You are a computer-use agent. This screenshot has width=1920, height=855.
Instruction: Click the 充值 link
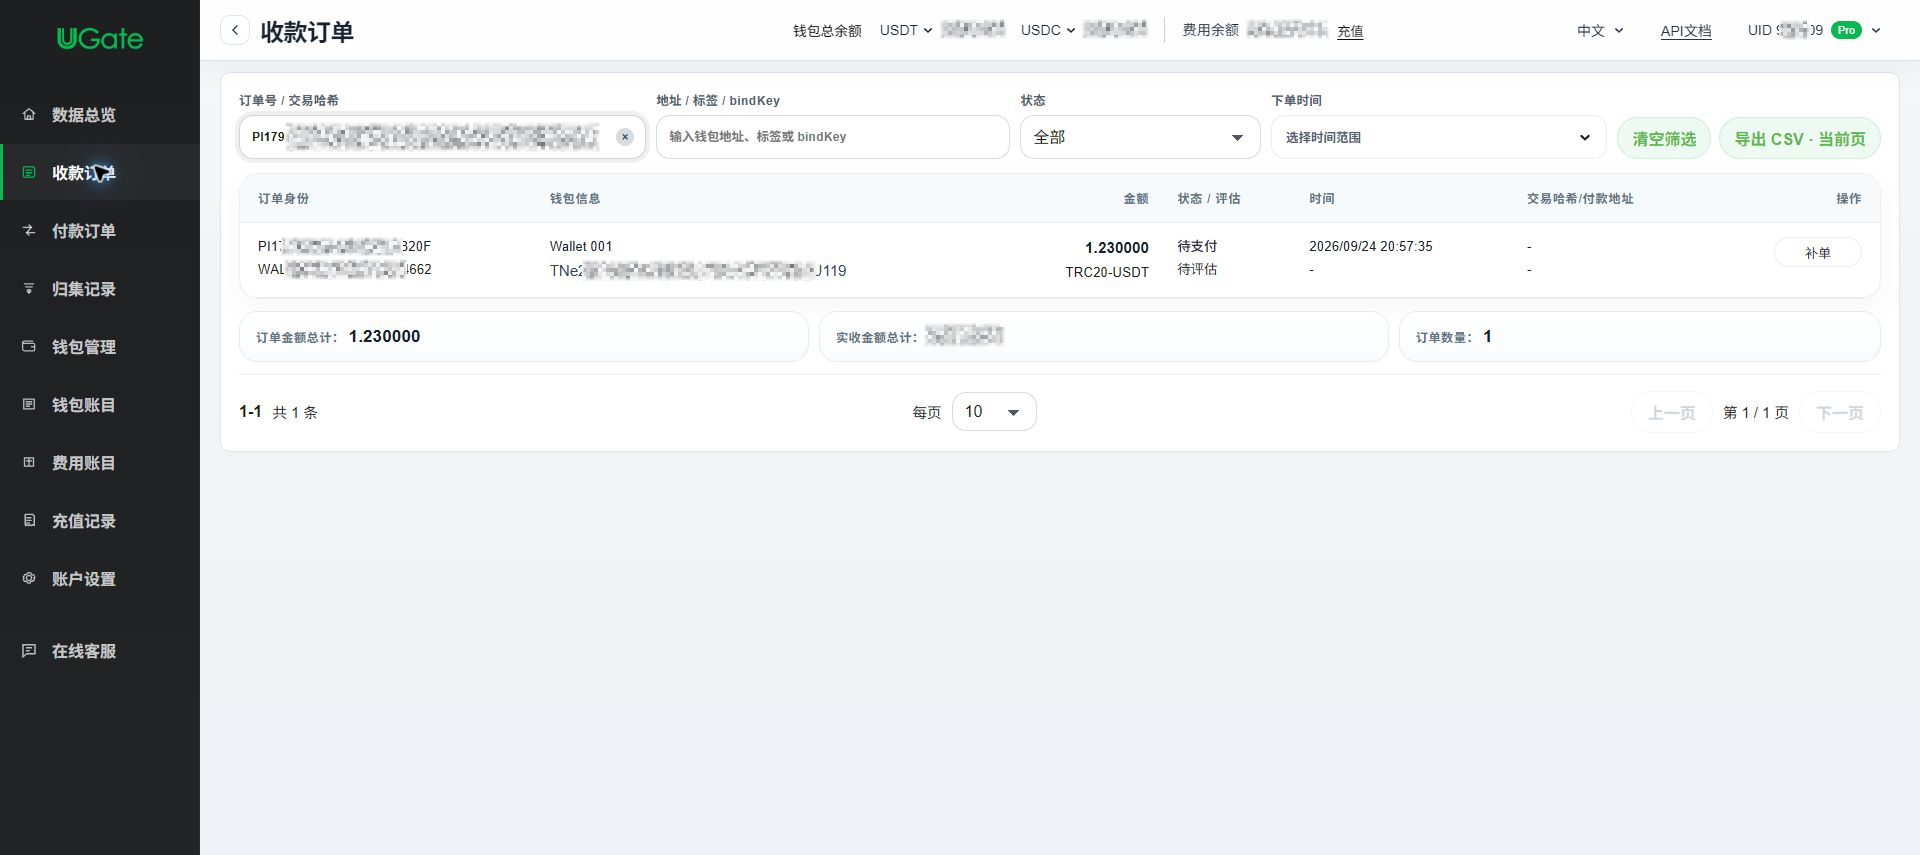[1350, 31]
